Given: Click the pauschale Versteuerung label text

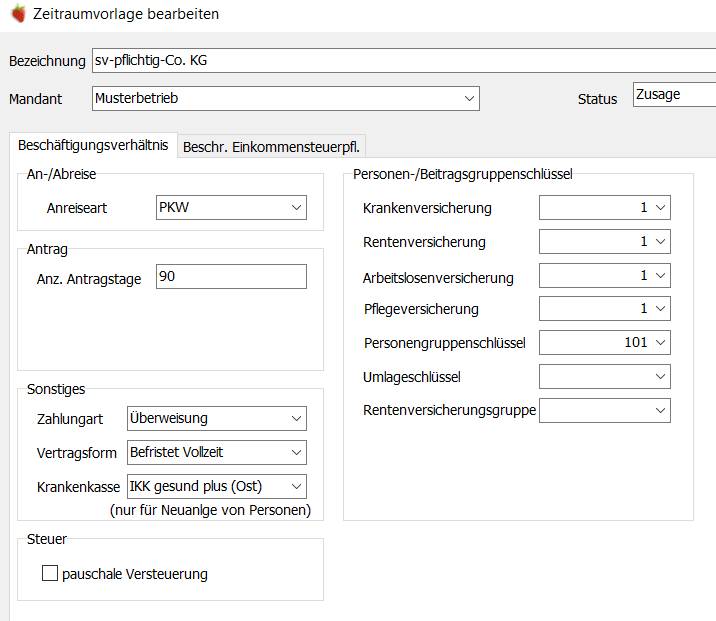Looking at the screenshot, I should click(135, 574).
